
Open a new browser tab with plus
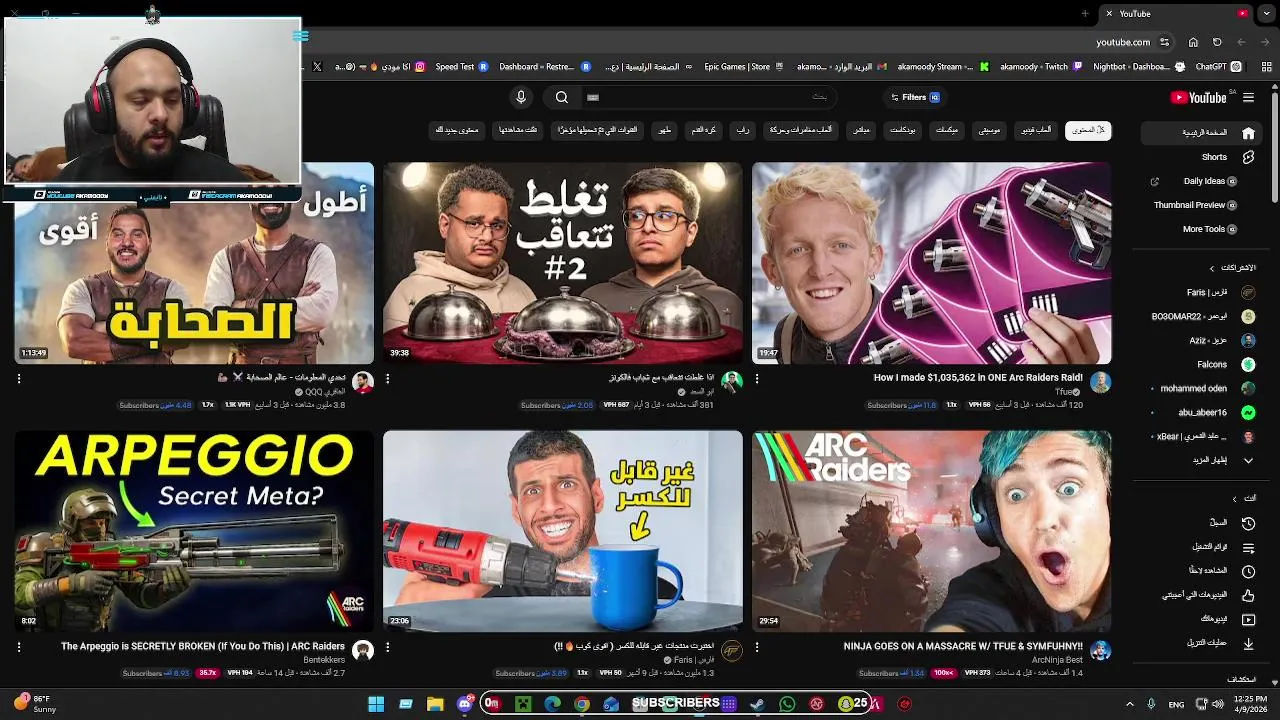(x=1085, y=13)
